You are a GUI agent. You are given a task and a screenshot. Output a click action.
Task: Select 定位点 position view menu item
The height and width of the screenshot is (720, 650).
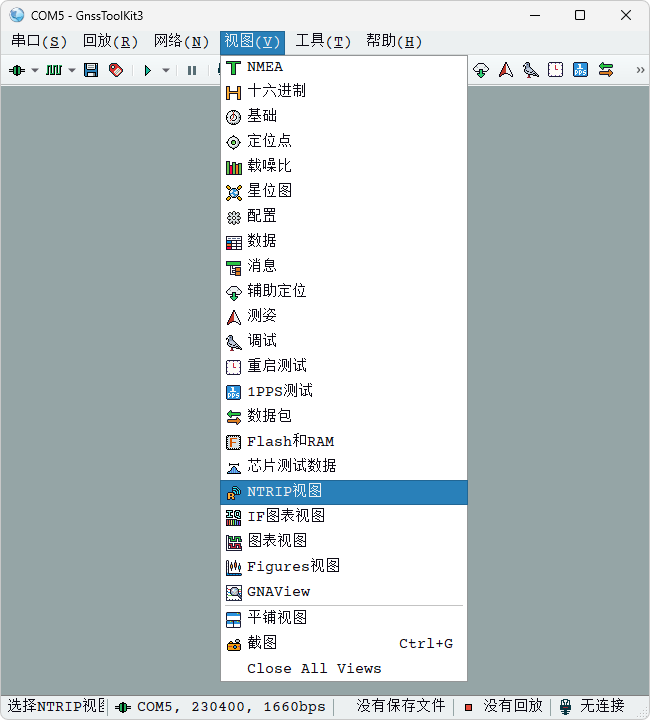(344, 141)
